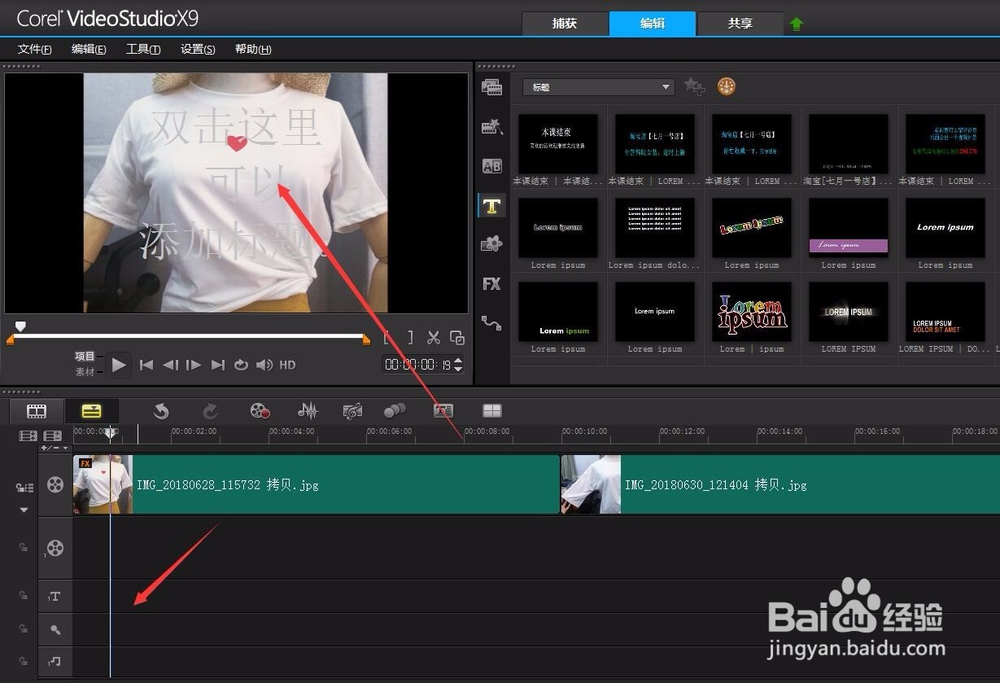
Task: Expand the track manager down arrow
Action: (x=24, y=510)
